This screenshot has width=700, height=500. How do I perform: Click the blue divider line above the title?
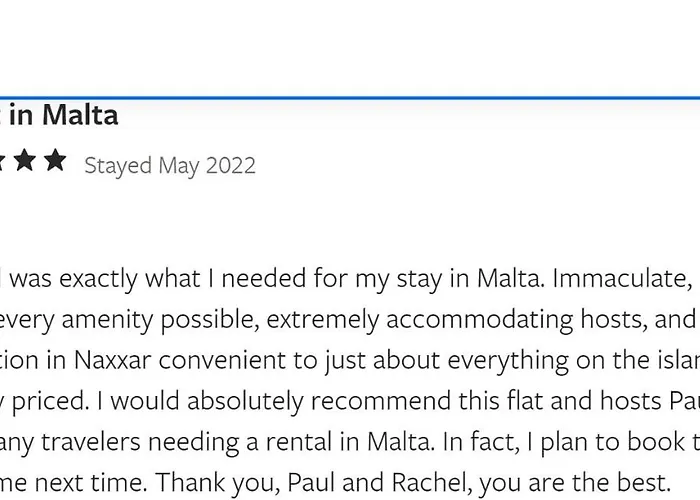coord(350,98)
